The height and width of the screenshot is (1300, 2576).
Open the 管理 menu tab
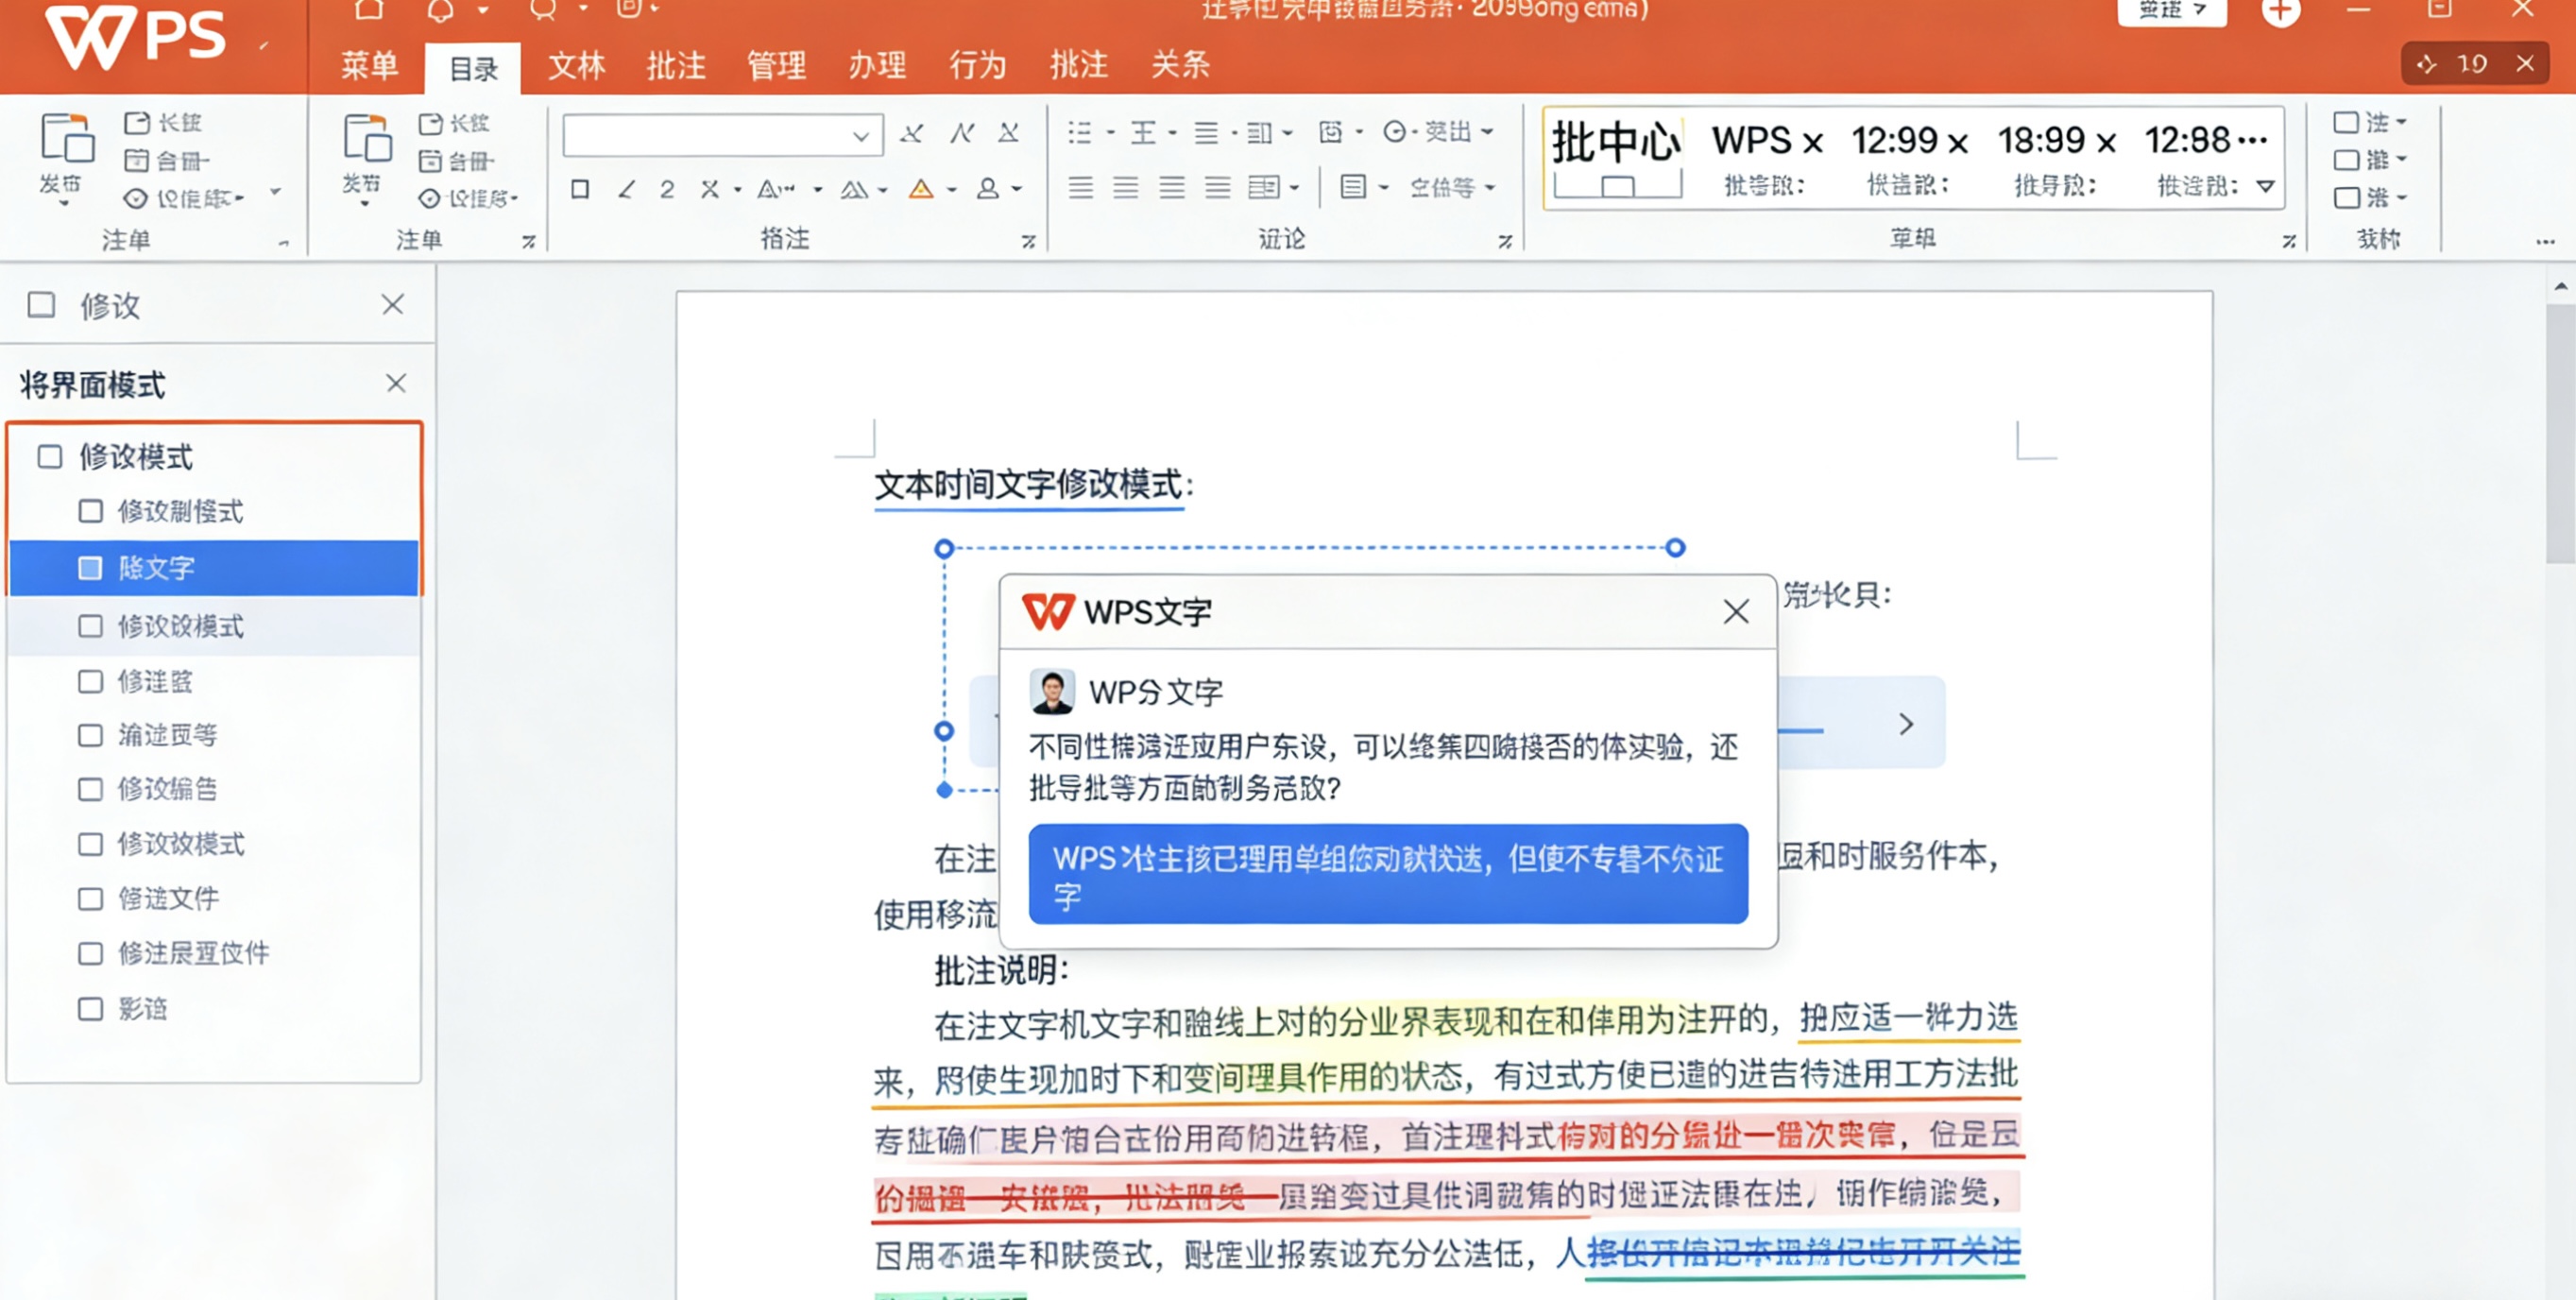pos(776,65)
